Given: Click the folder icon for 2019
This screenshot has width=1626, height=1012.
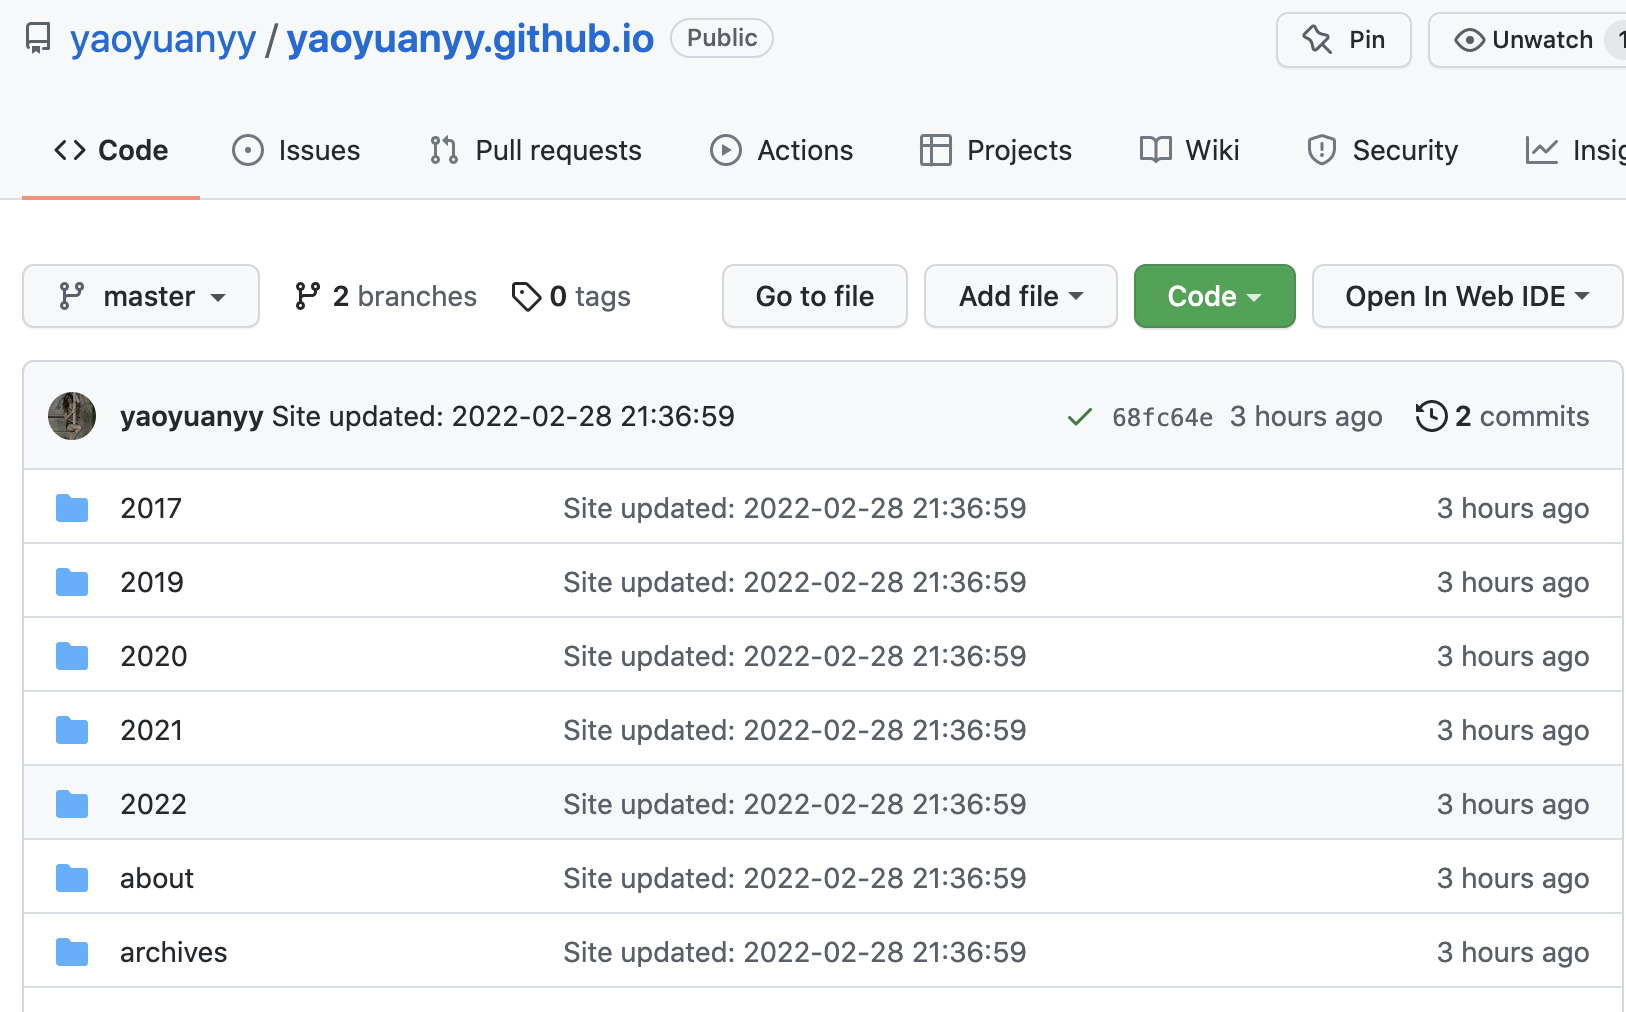Looking at the screenshot, I should pyautogui.click(x=72, y=582).
